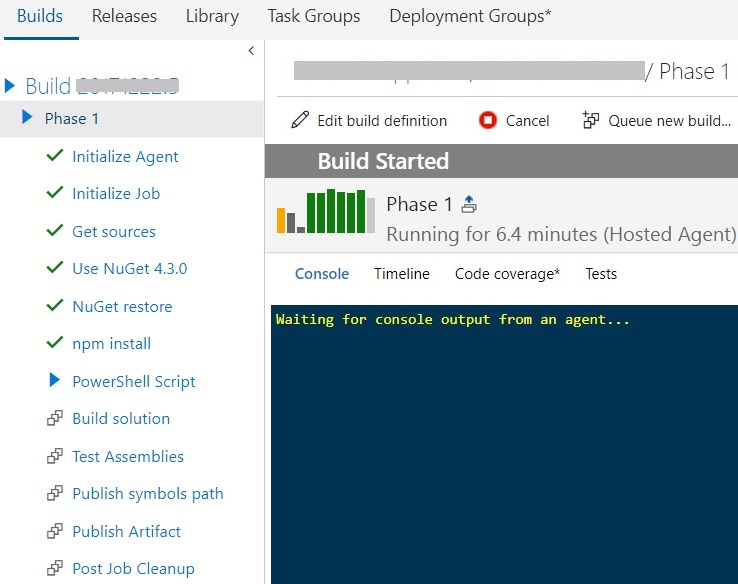The height and width of the screenshot is (584, 738).
Task: Open the Task Groups tab
Action: (314, 16)
